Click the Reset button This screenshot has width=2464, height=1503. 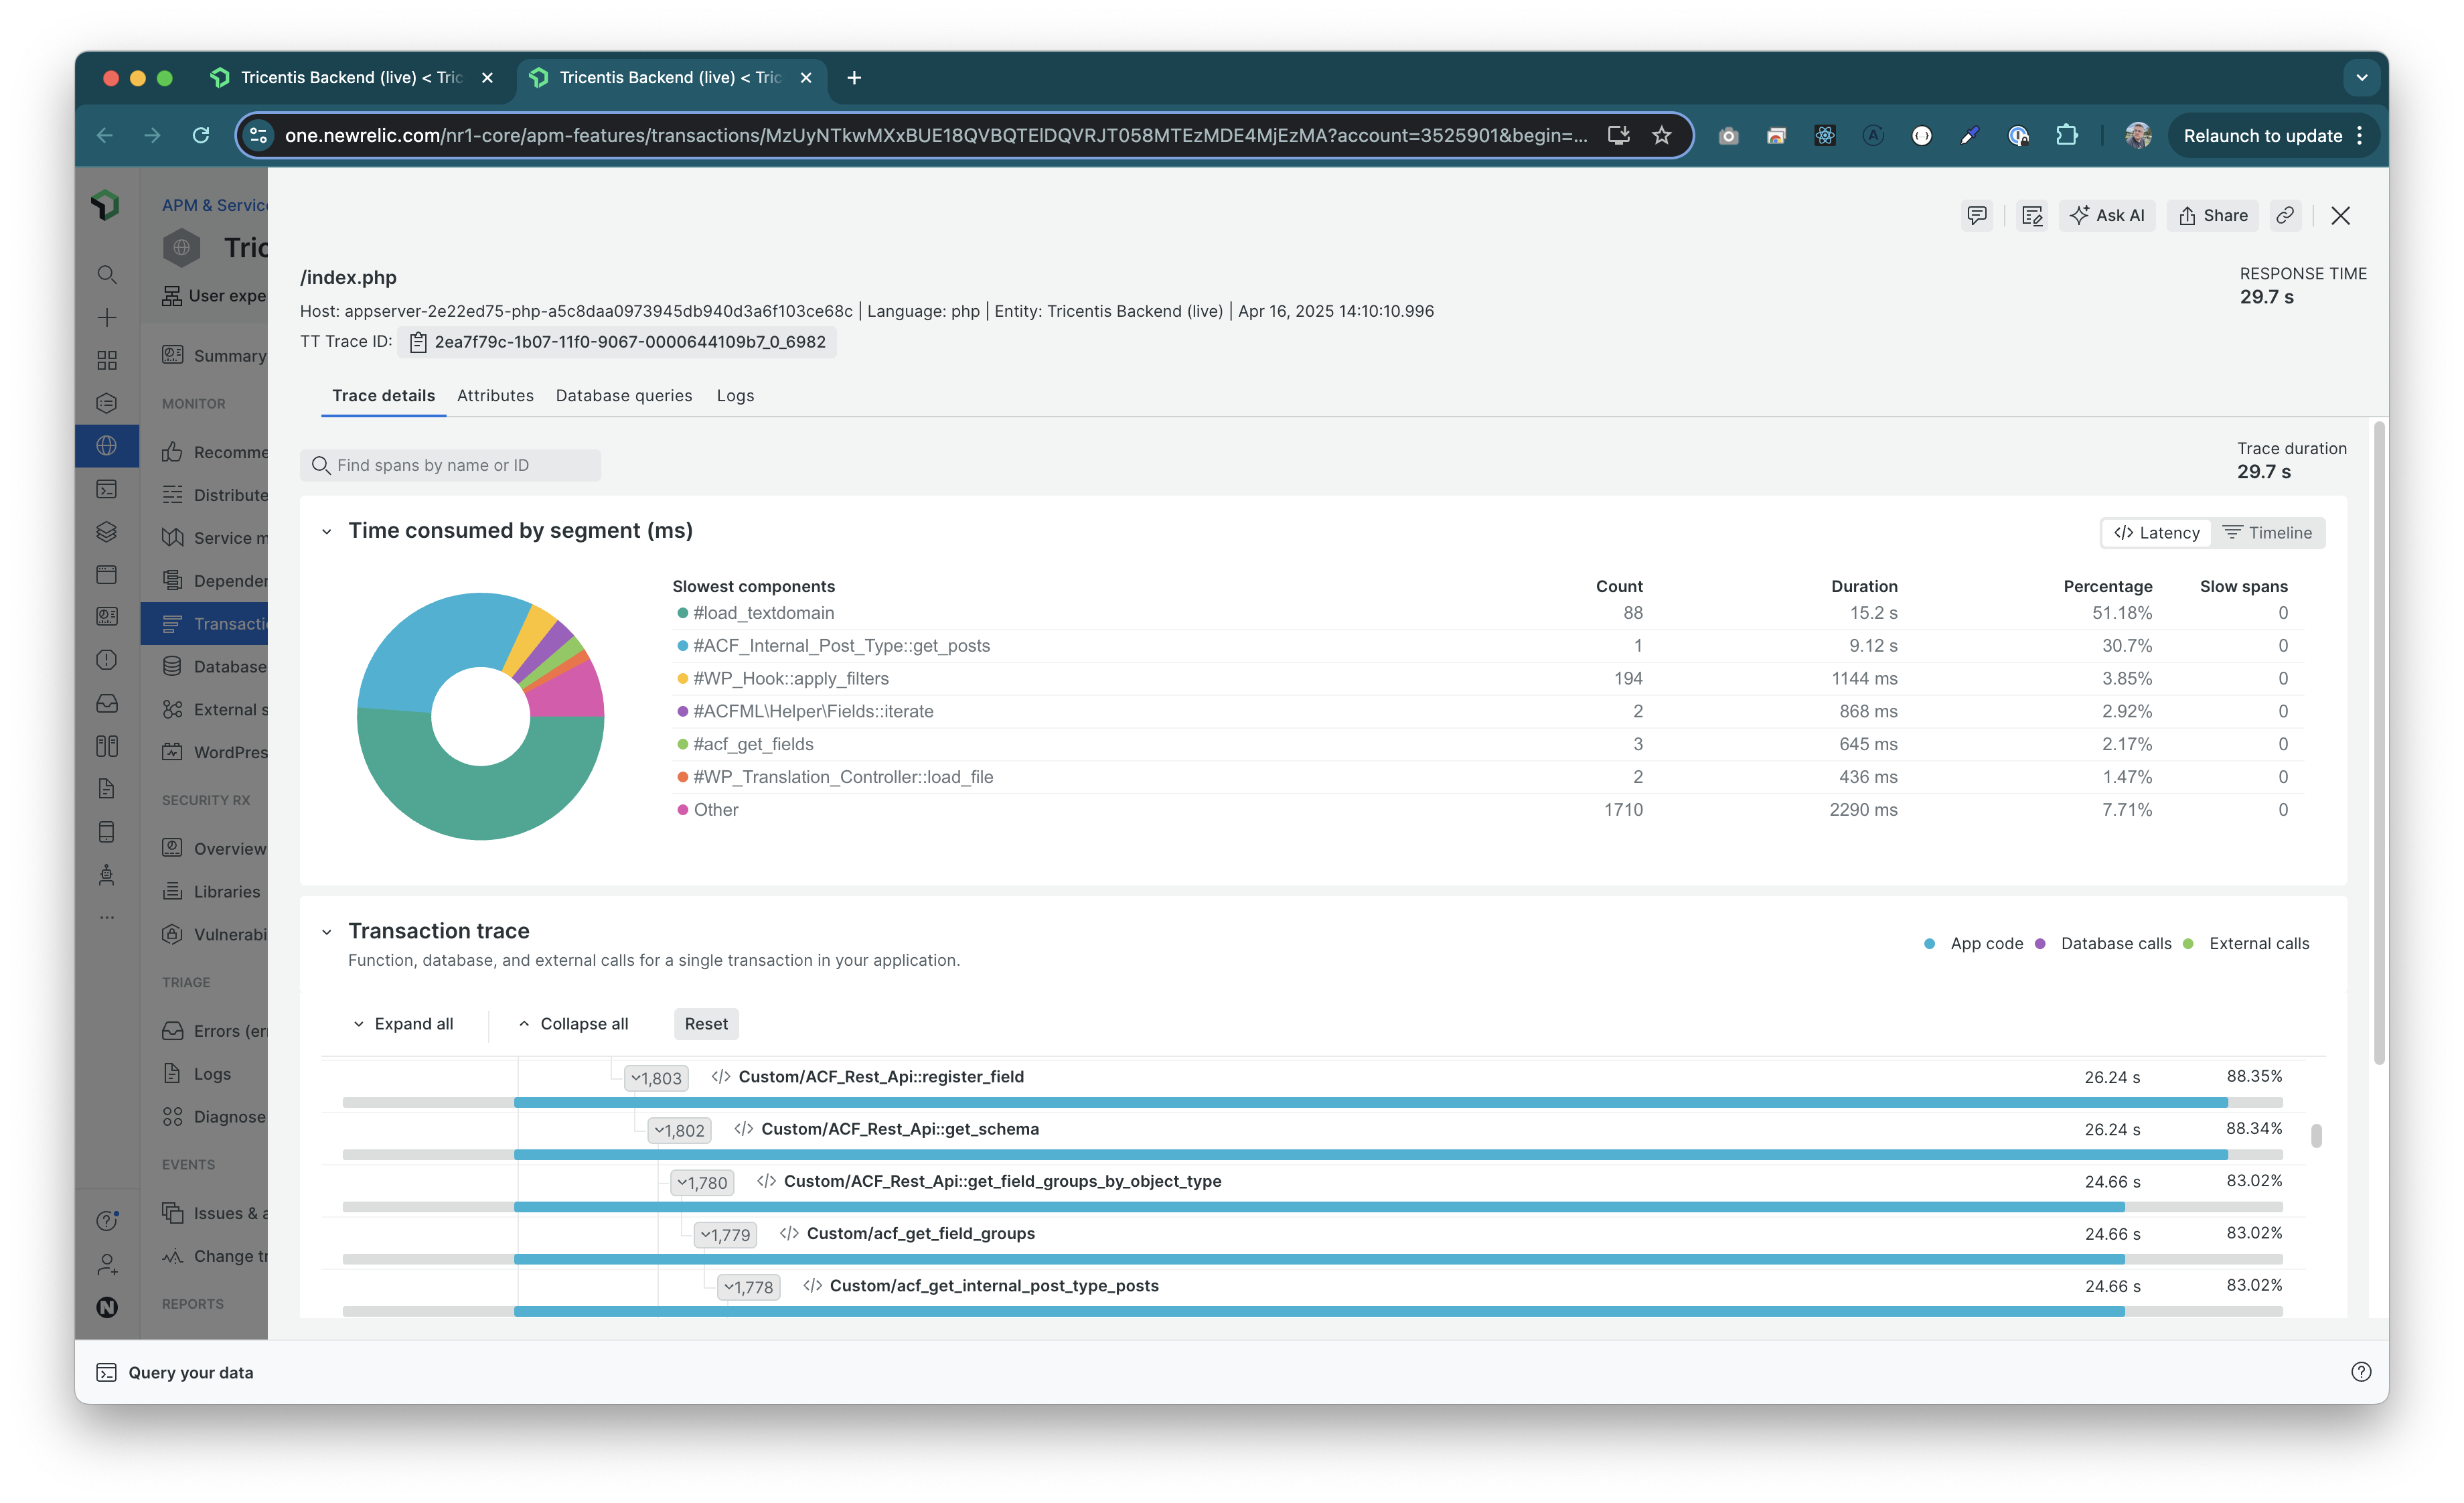pos(706,1024)
